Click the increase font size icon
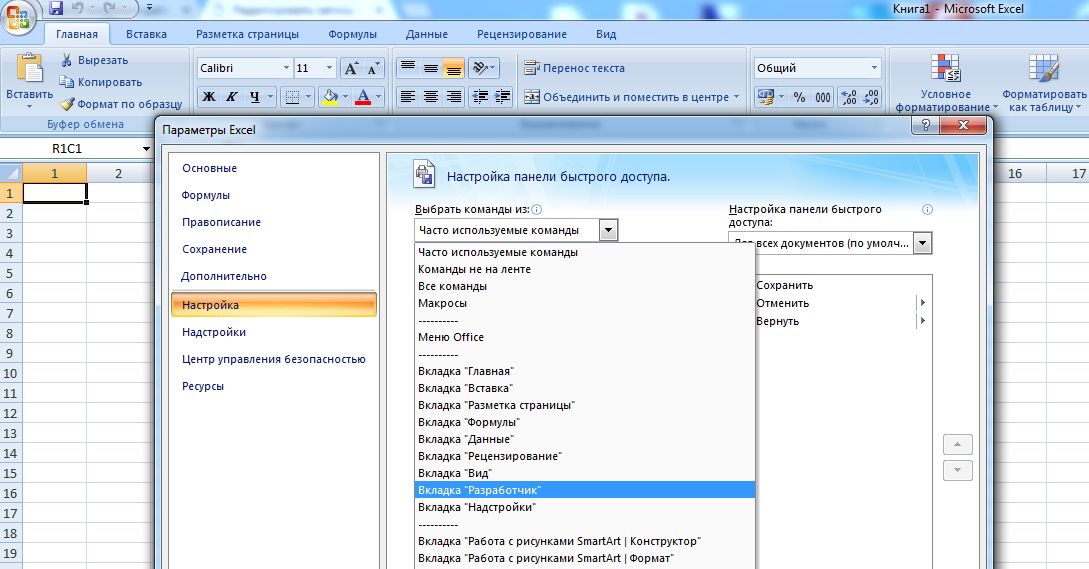Image resolution: width=1089 pixels, height=569 pixels. tap(351, 68)
